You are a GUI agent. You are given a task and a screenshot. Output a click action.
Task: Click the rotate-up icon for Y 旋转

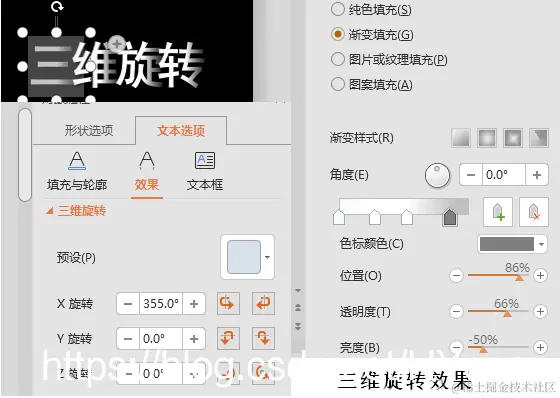[x=228, y=338]
